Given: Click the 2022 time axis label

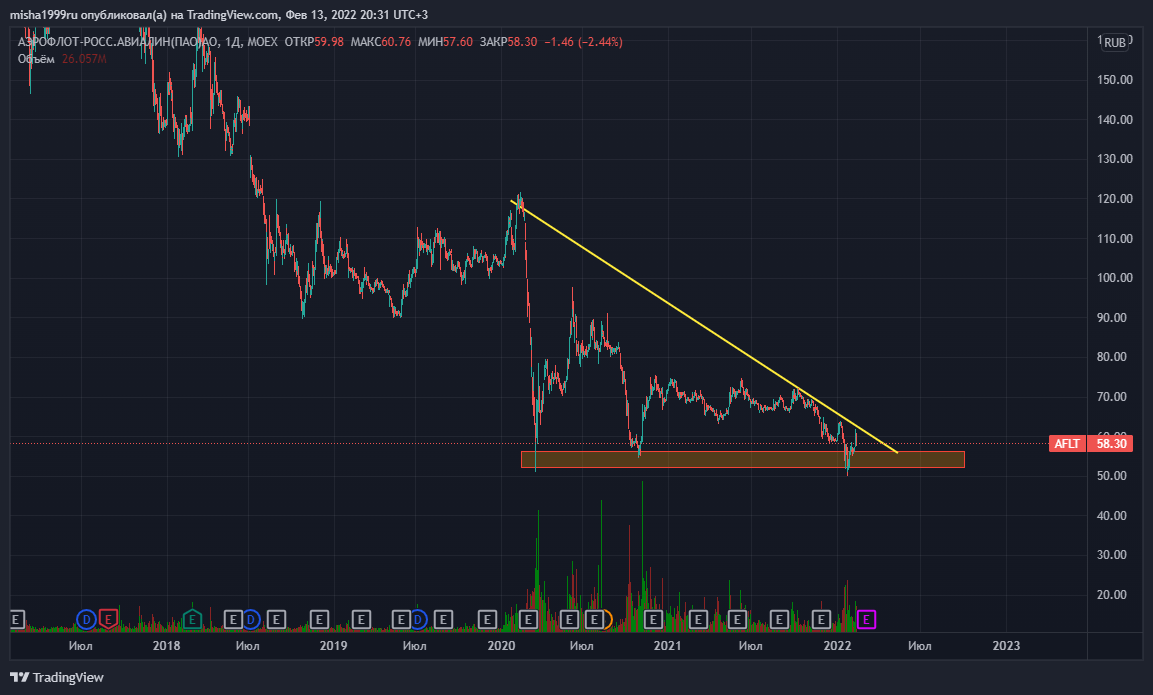Looking at the screenshot, I should click(x=837, y=646).
